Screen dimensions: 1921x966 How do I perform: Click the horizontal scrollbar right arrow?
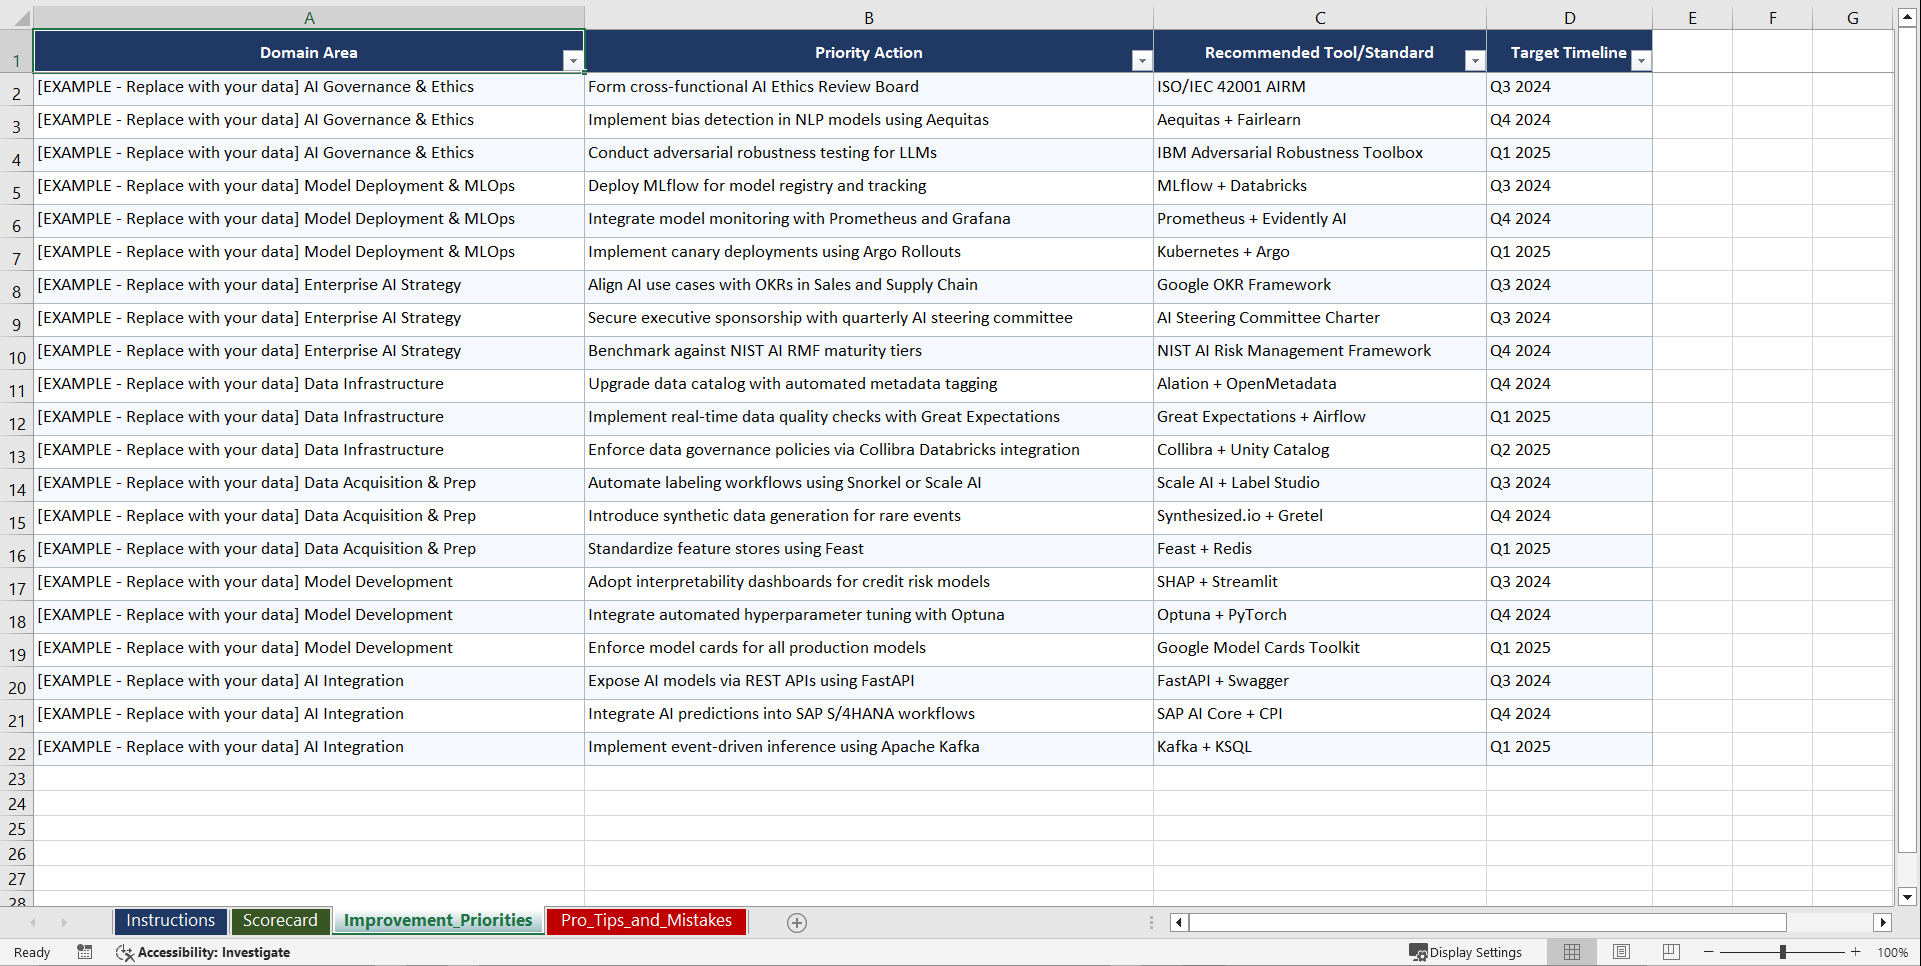pyautogui.click(x=1884, y=922)
